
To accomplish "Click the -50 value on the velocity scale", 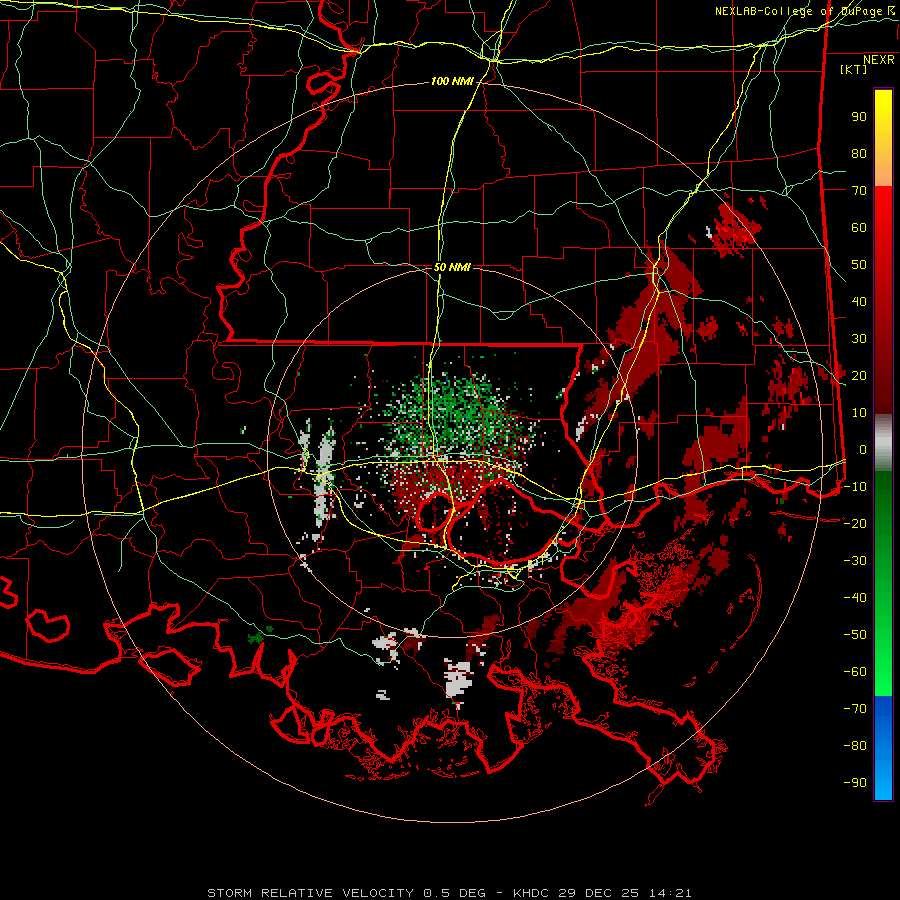I will point(855,635).
